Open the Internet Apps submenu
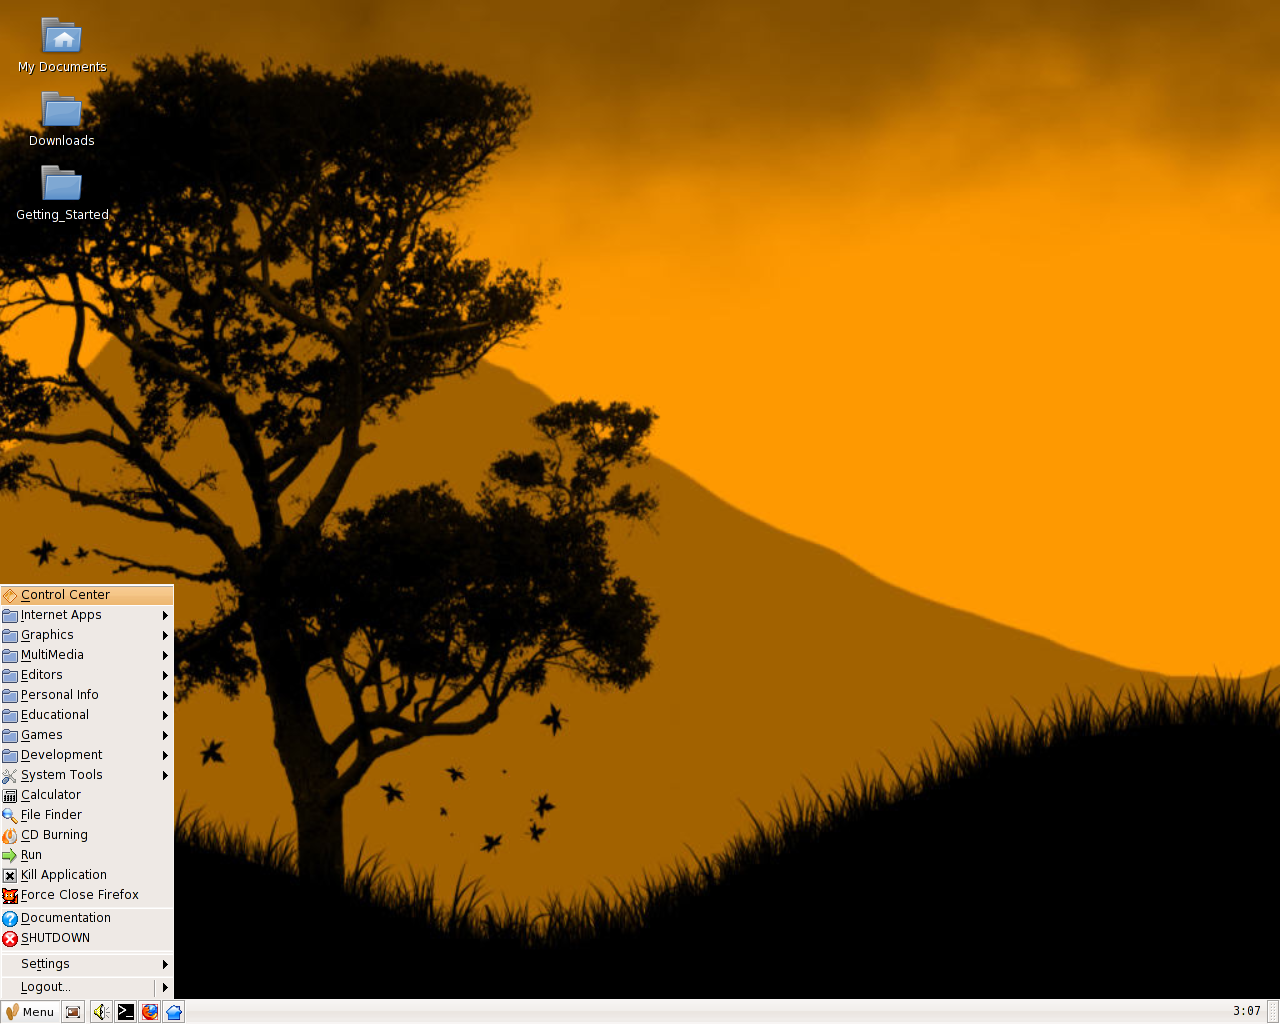This screenshot has height=1024, width=1280. point(87,615)
